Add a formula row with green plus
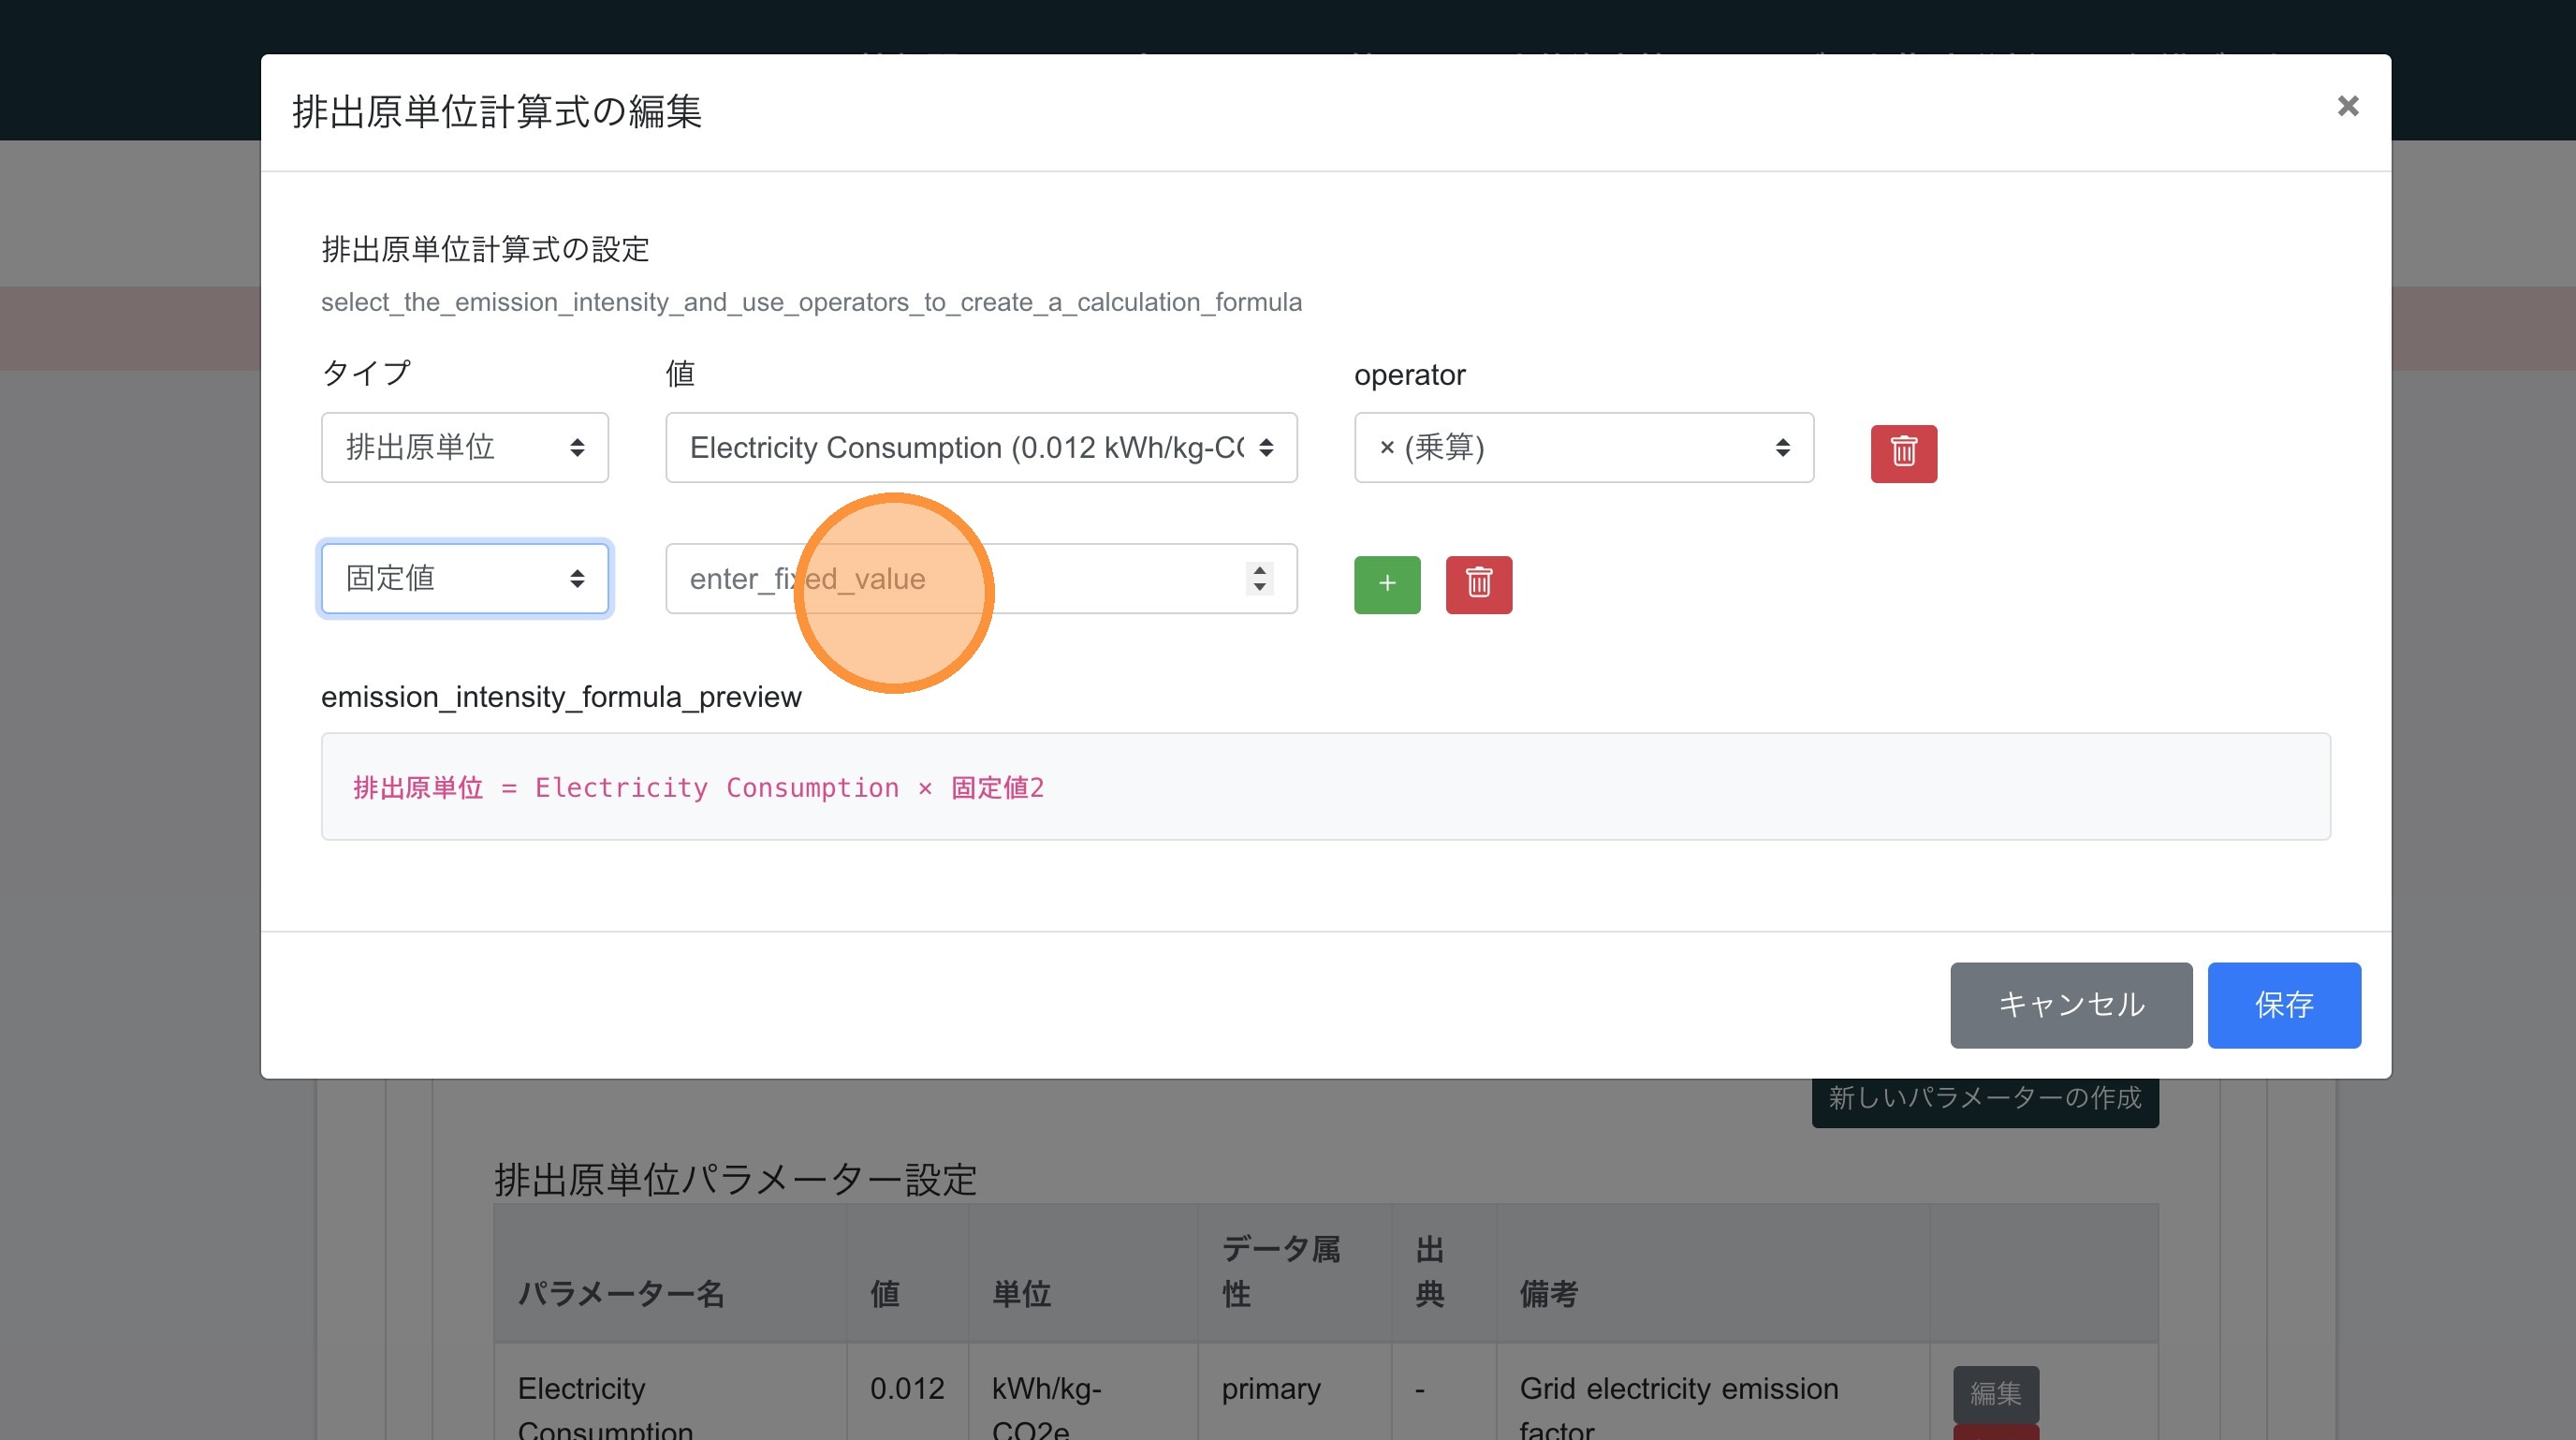Screen dimensions: 2576x1440 (x=1386, y=584)
